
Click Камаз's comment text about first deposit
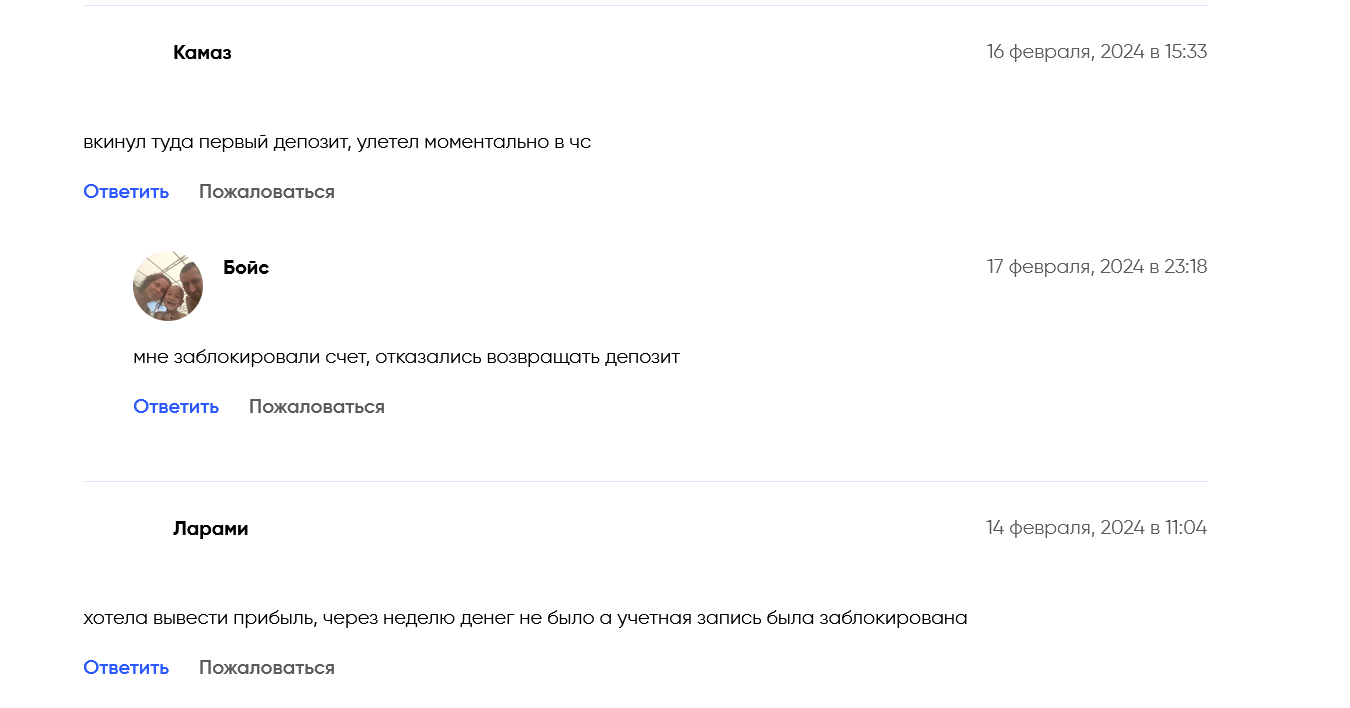pos(337,142)
